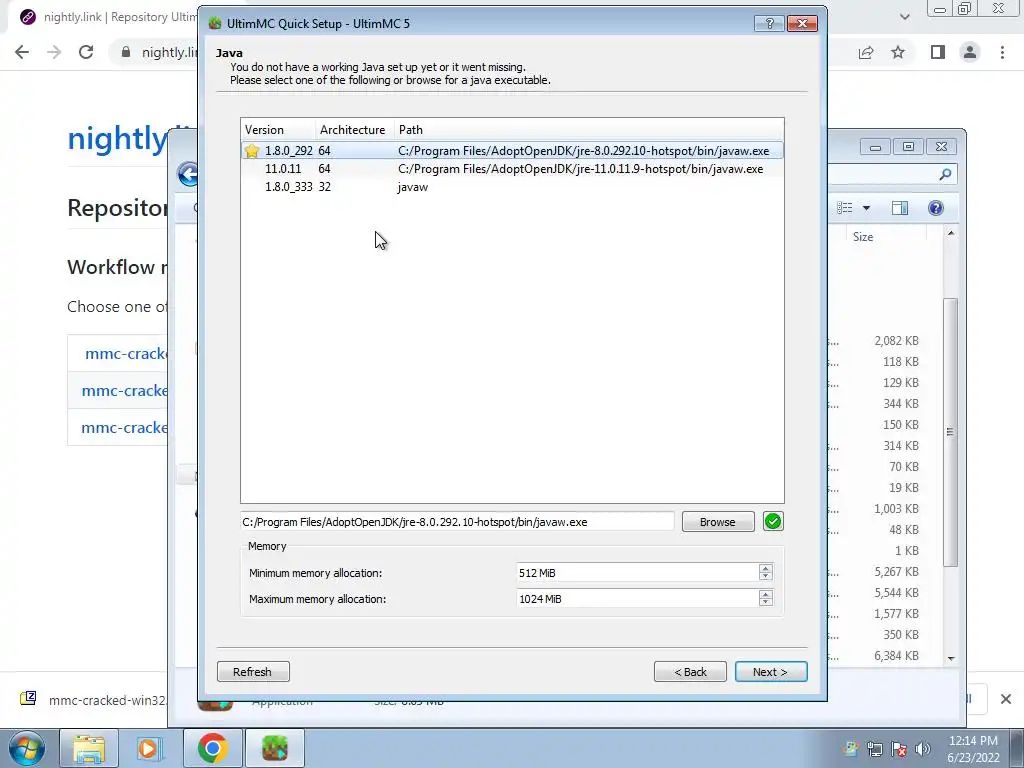The image size is (1024, 768).
Task: Click the network icon in system tray
Action: coord(874,749)
